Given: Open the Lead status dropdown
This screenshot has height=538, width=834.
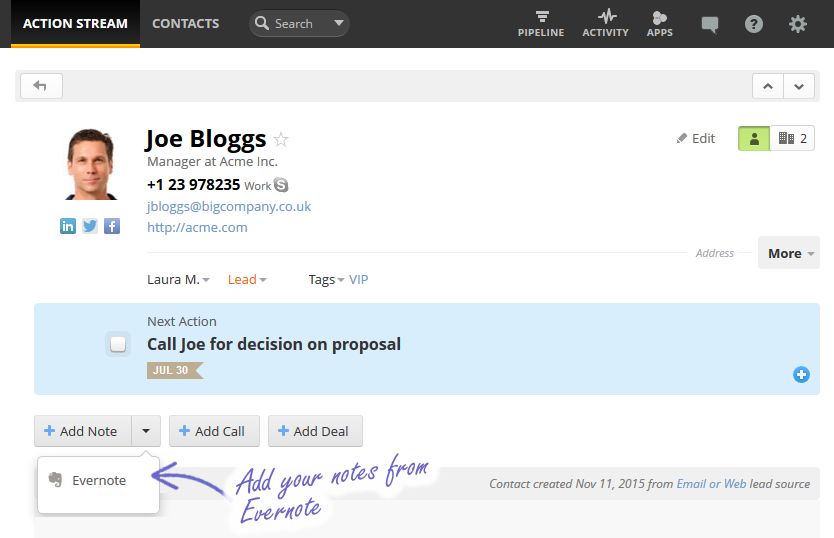Looking at the screenshot, I should (247, 280).
